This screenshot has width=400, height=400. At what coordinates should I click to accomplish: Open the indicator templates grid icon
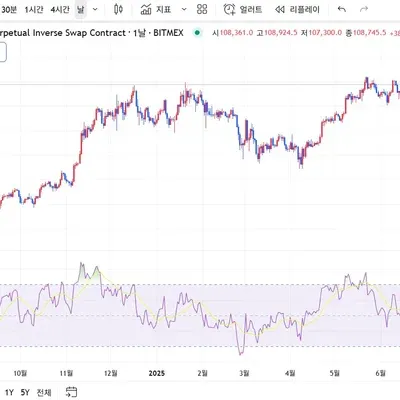pos(202,9)
